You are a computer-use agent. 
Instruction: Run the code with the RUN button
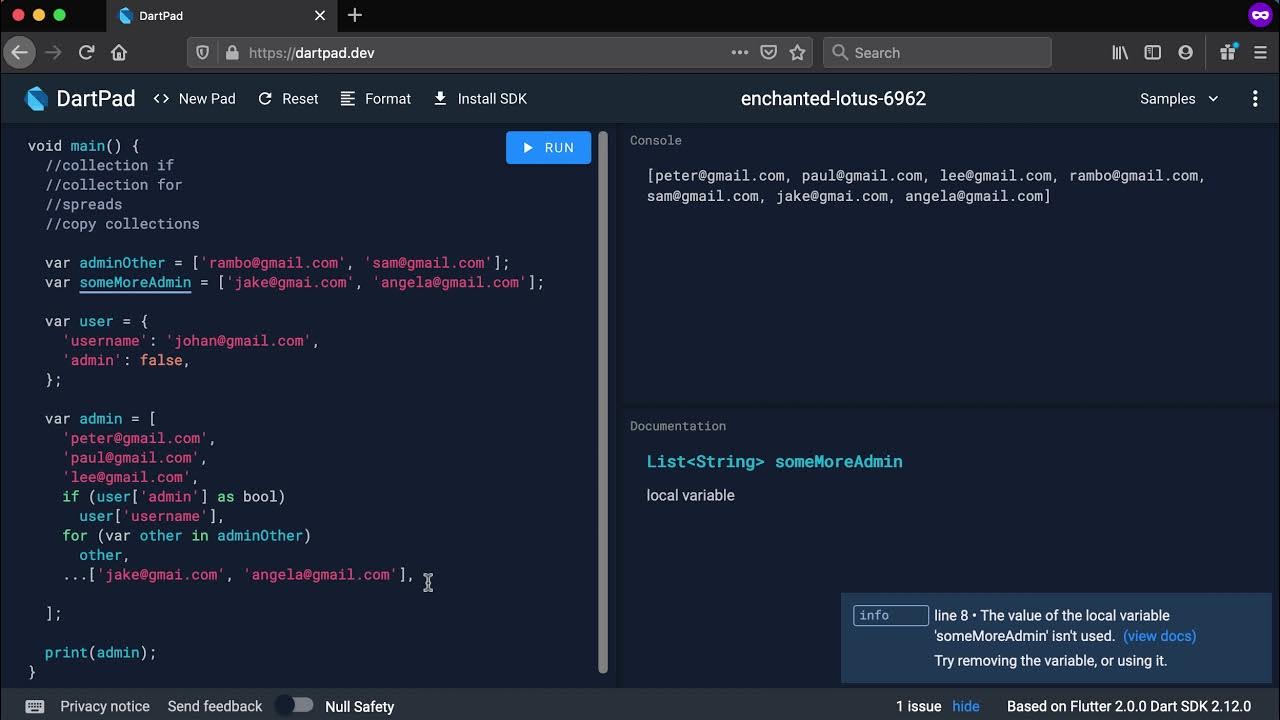coord(548,147)
